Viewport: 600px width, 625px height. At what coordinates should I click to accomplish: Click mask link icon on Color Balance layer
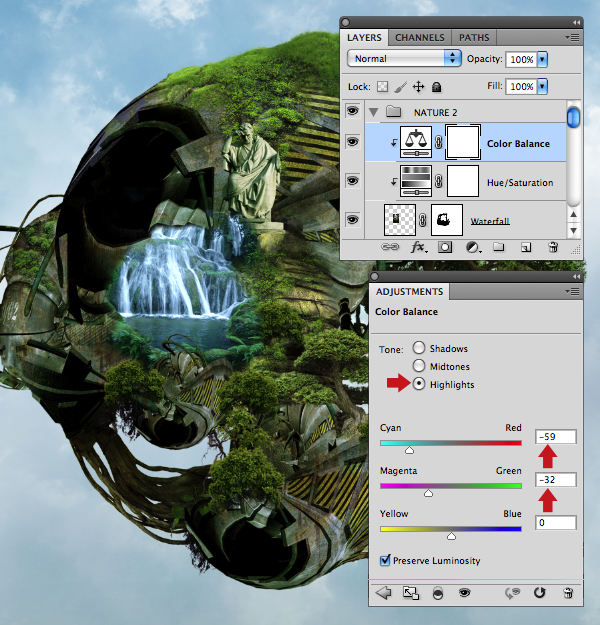point(439,142)
